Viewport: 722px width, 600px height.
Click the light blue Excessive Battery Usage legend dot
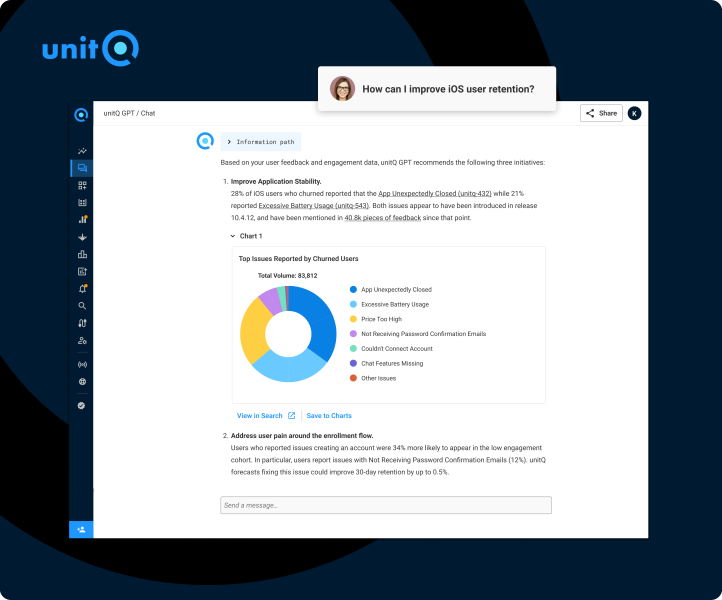(x=353, y=304)
